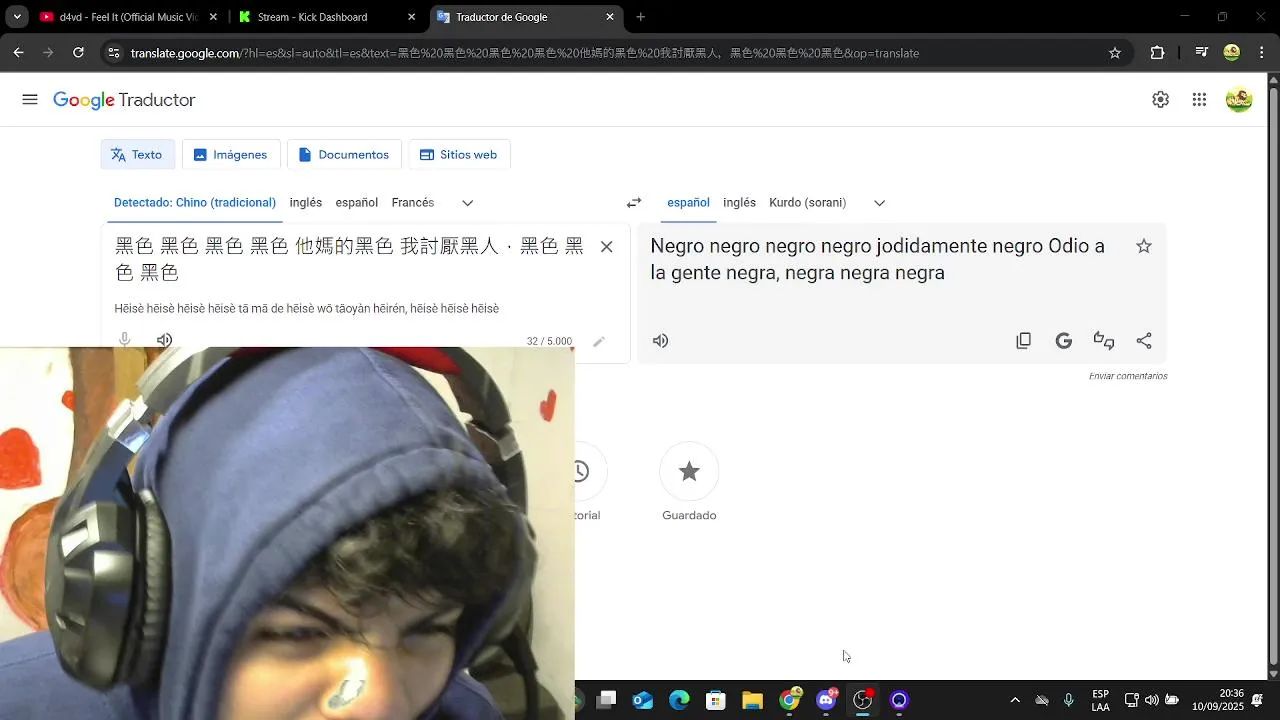Screen dimensions: 1280x720
Task: Choose inglés as source language
Action: pos(306,203)
